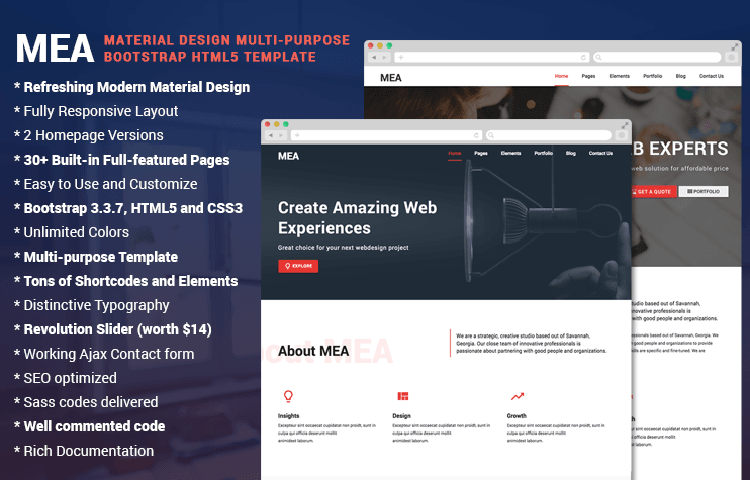Viewport: 750px width, 480px height.
Task: Click the rear browser address bar
Action: [x=492, y=57]
